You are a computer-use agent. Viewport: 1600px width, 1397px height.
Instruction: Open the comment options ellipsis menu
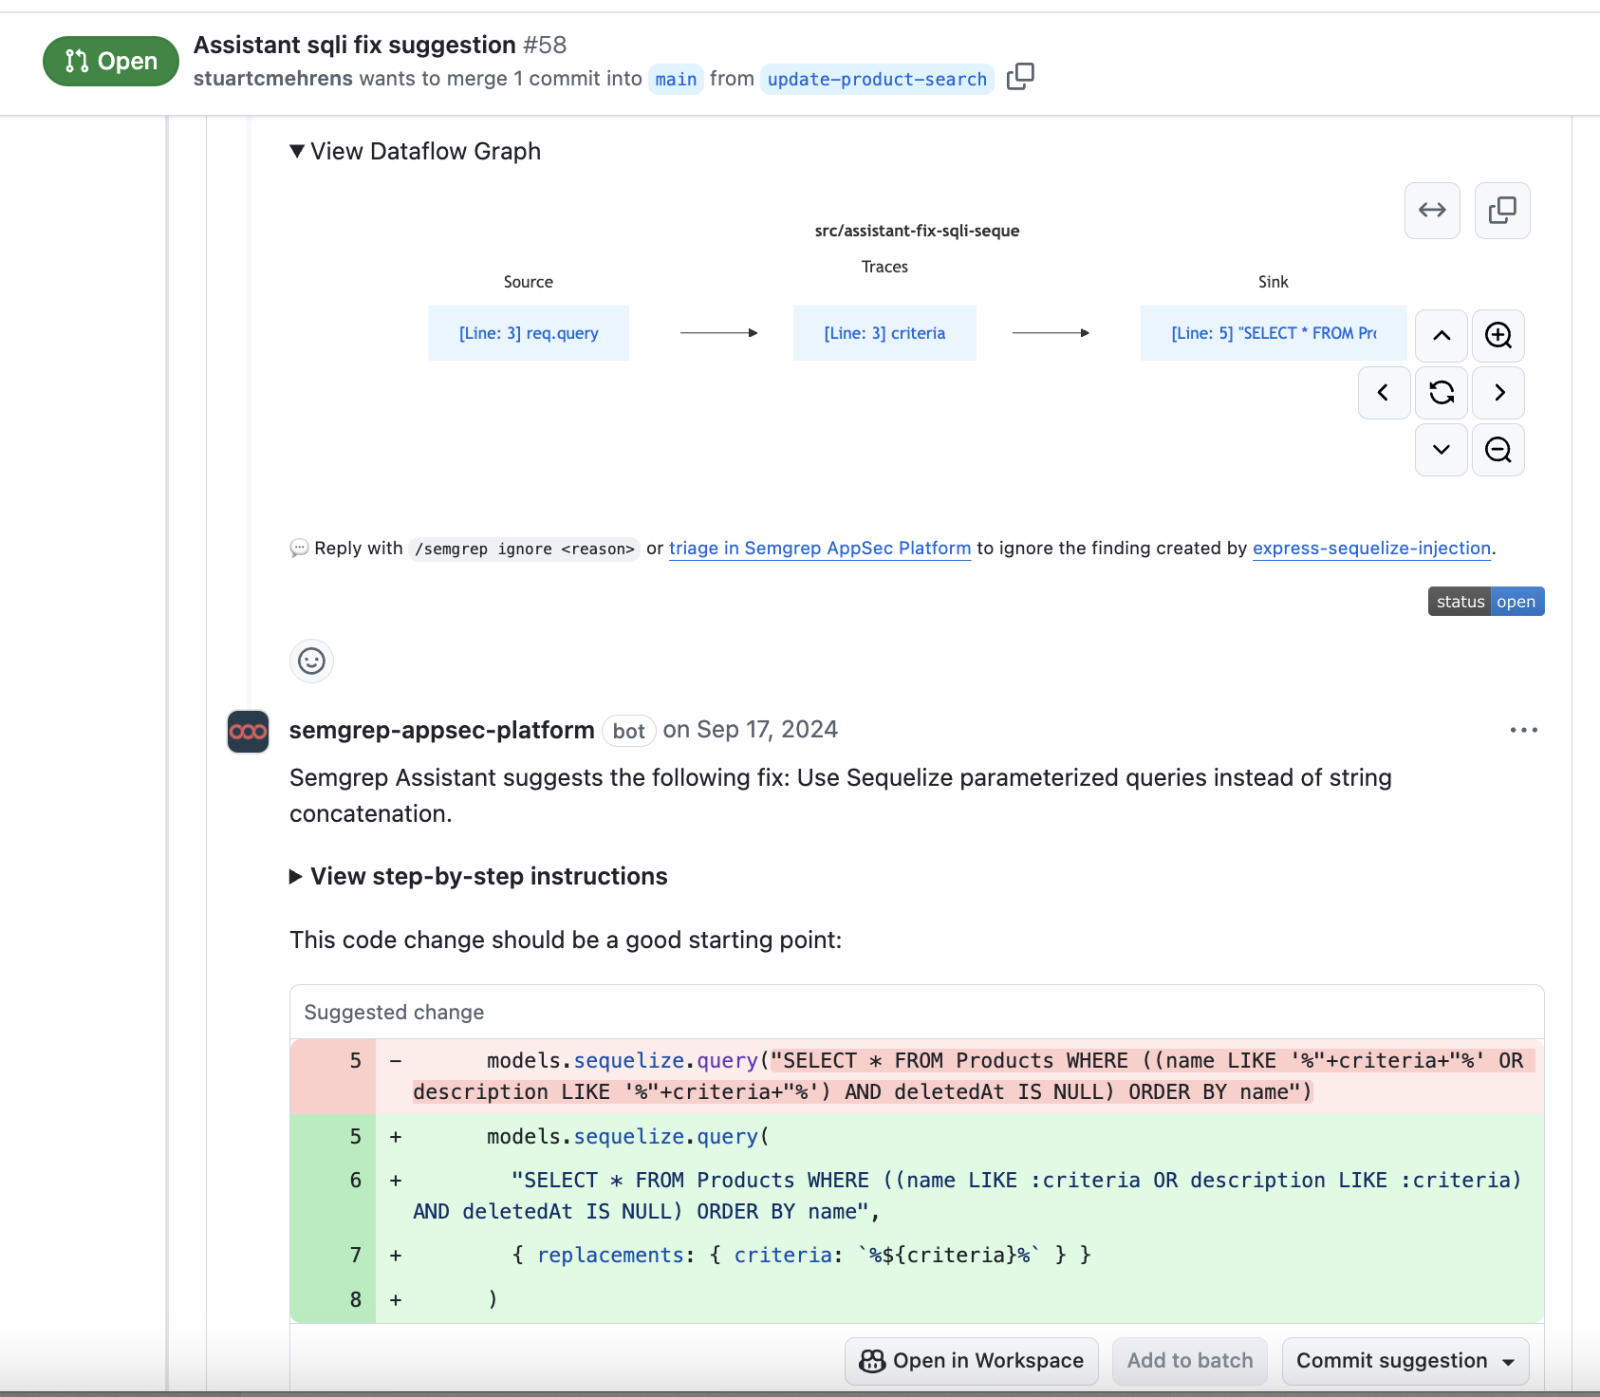click(x=1523, y=731)
